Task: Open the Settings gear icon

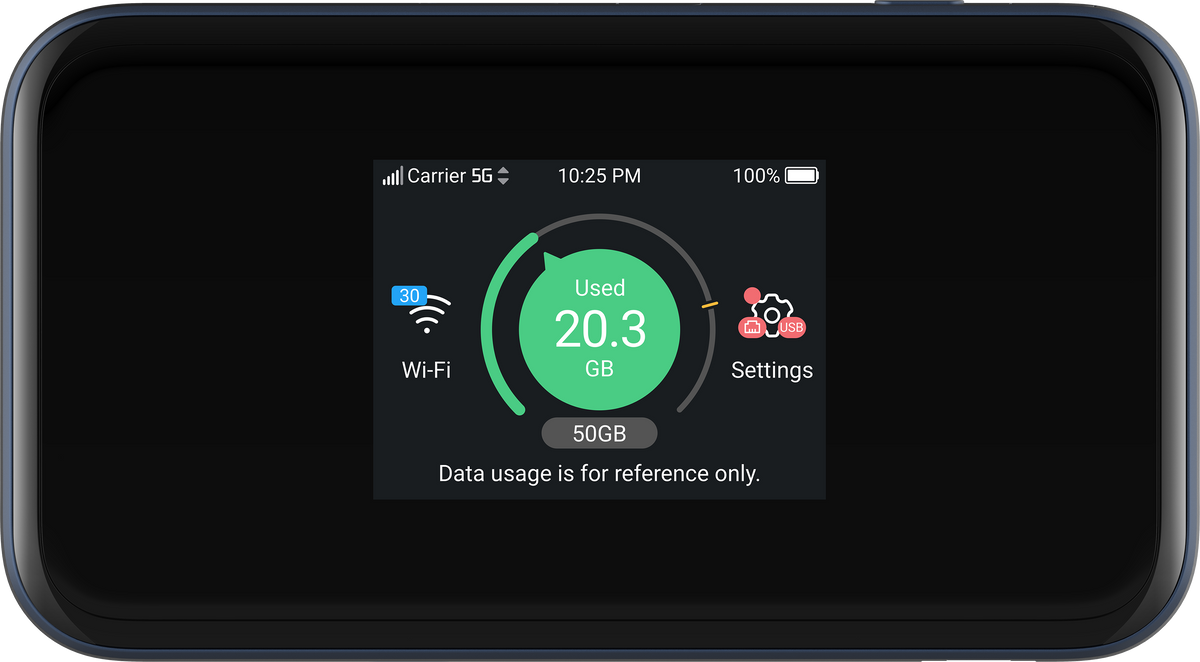Action: point(772,315)
